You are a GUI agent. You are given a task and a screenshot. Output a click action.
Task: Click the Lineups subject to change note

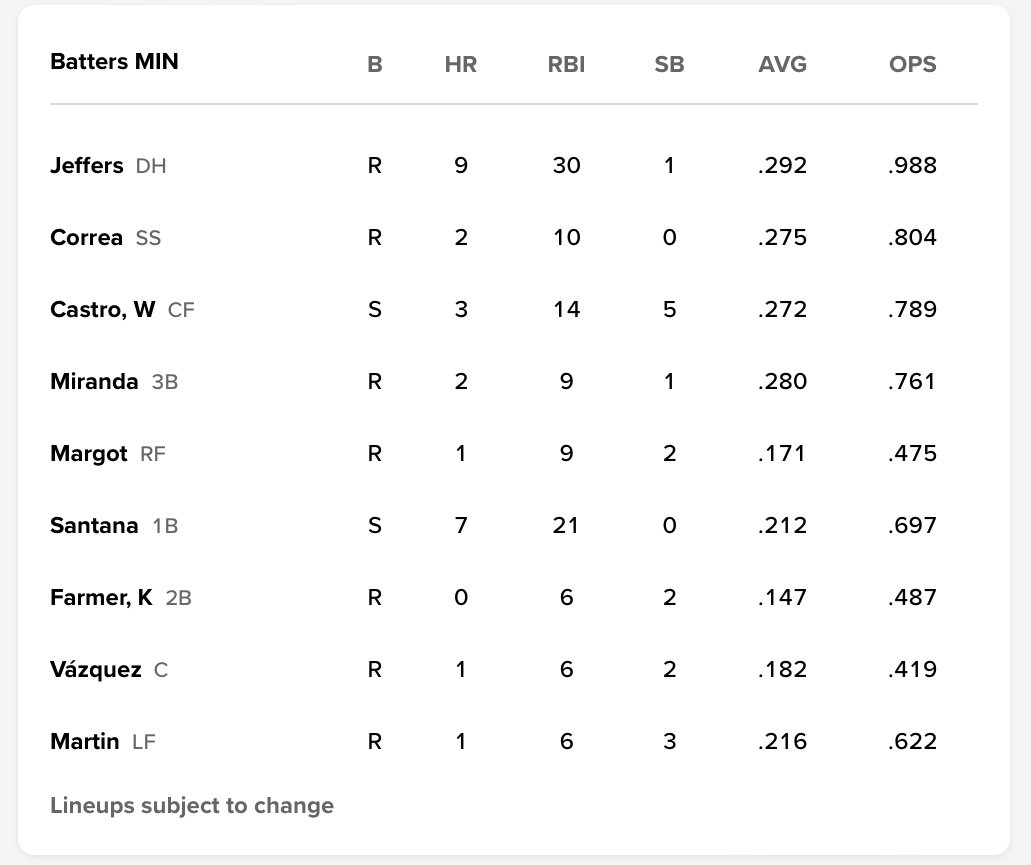tap(192, 806)
